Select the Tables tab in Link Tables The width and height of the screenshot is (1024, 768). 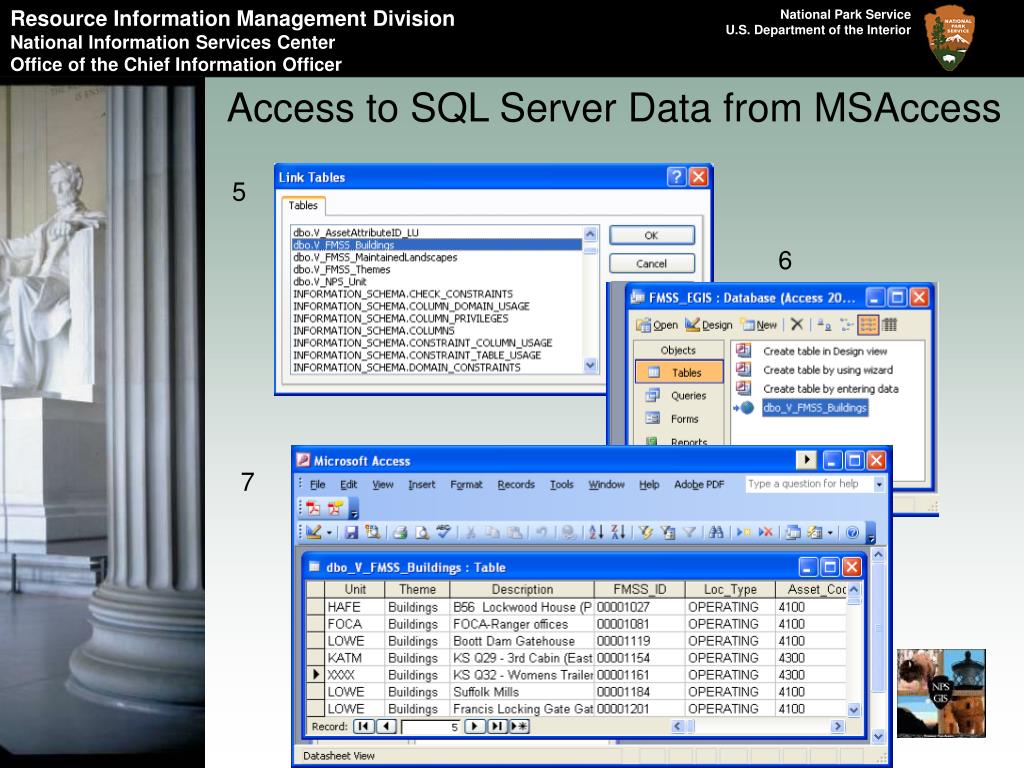[303, 205]
